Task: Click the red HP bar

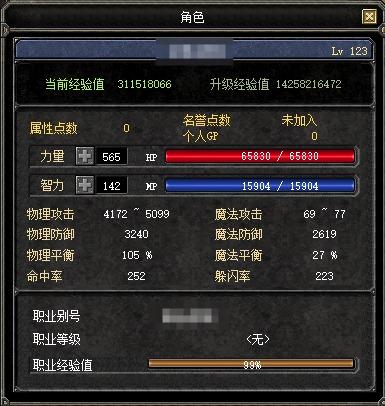Action: click(x=260, y=156)
